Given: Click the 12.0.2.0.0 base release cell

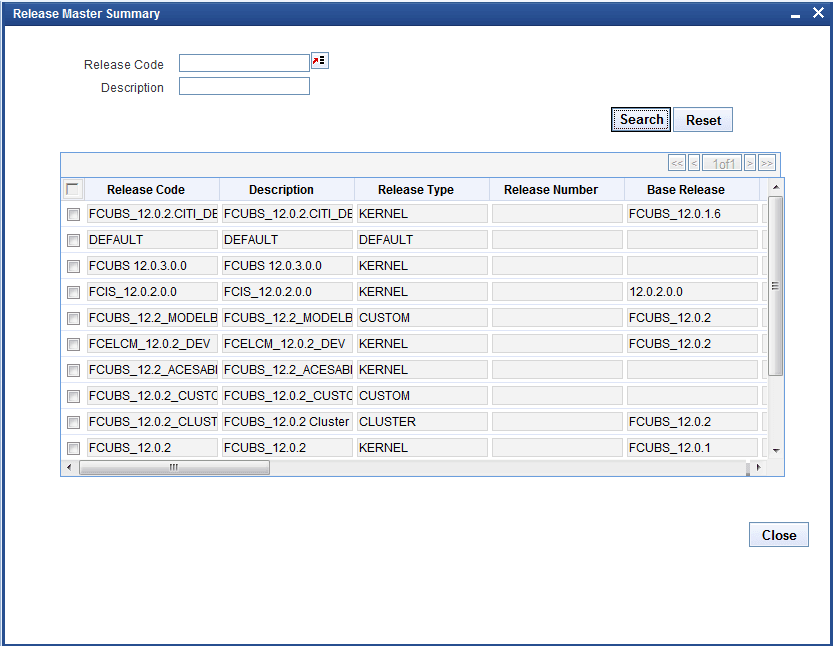Looking at the screenshot, I should pyautogui.click(x=692, y=292).
